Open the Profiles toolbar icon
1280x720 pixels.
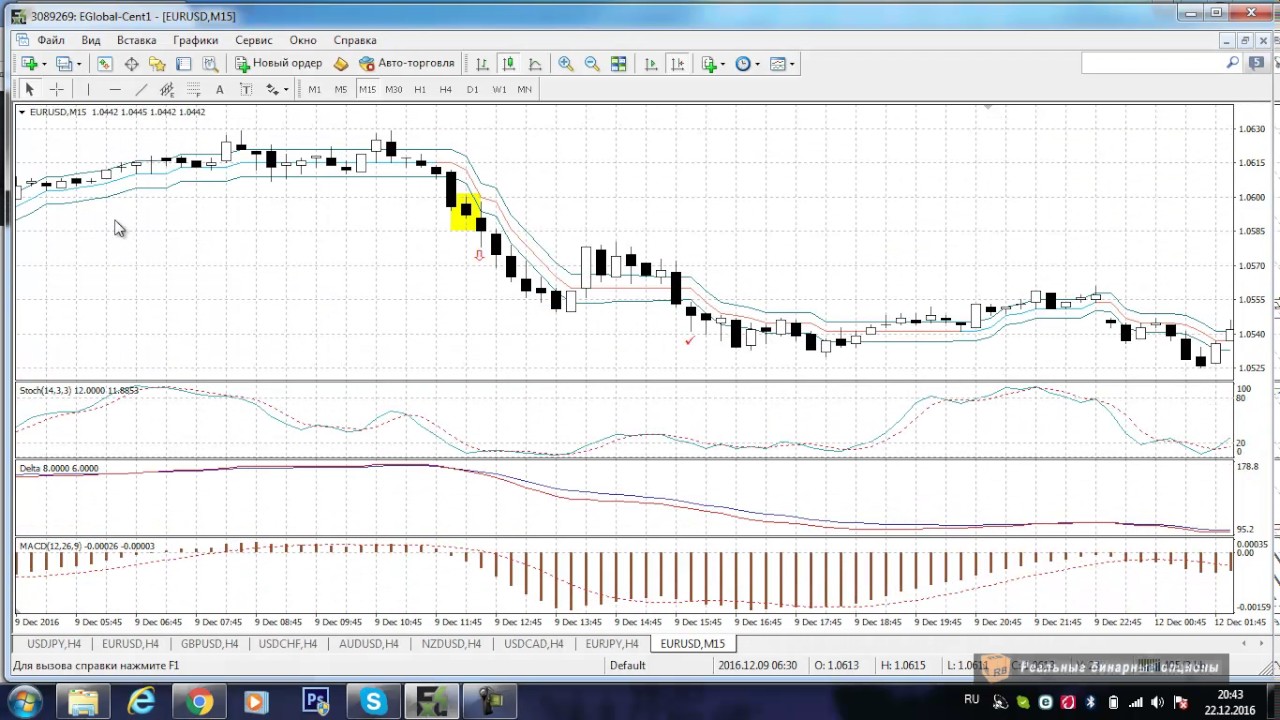click(64, 63)
